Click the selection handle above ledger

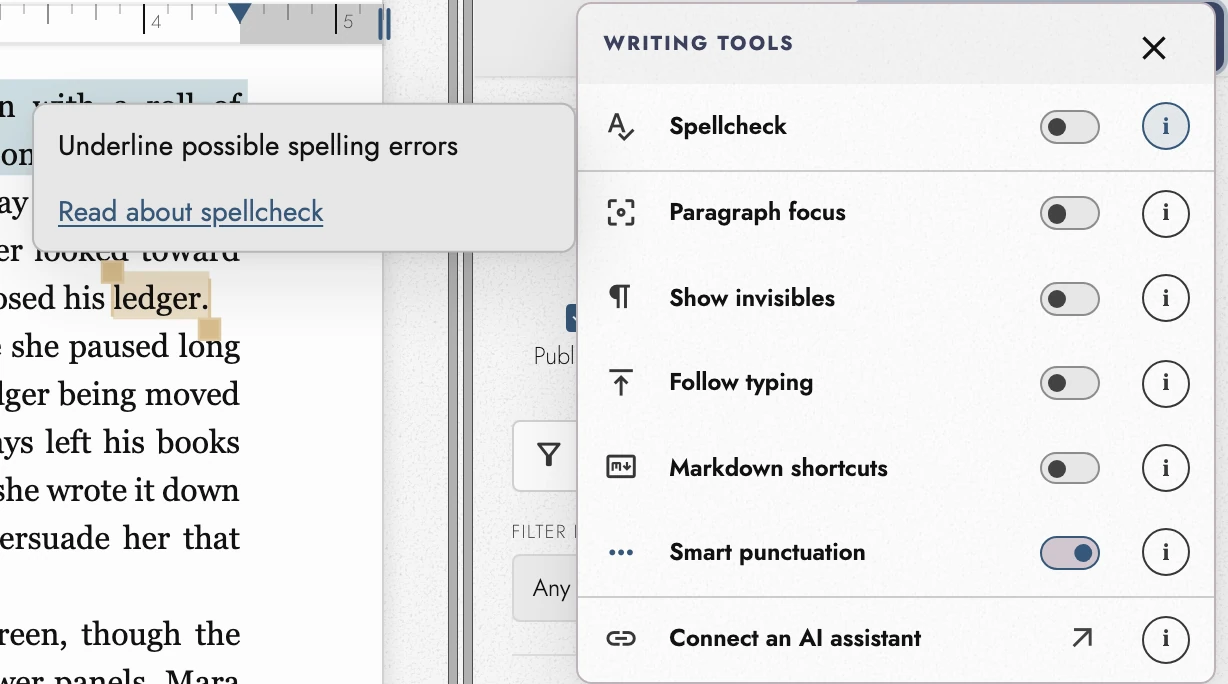(x=112, y=271)
